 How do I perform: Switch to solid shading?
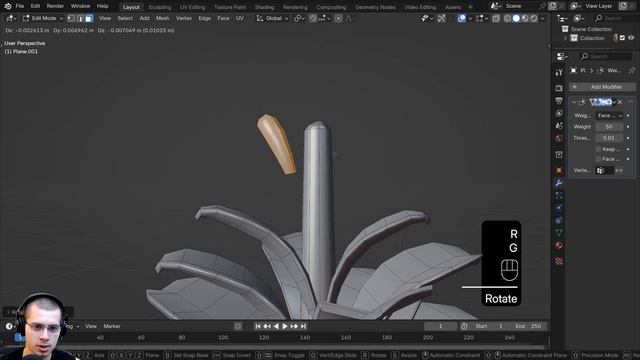coord(516,18)
